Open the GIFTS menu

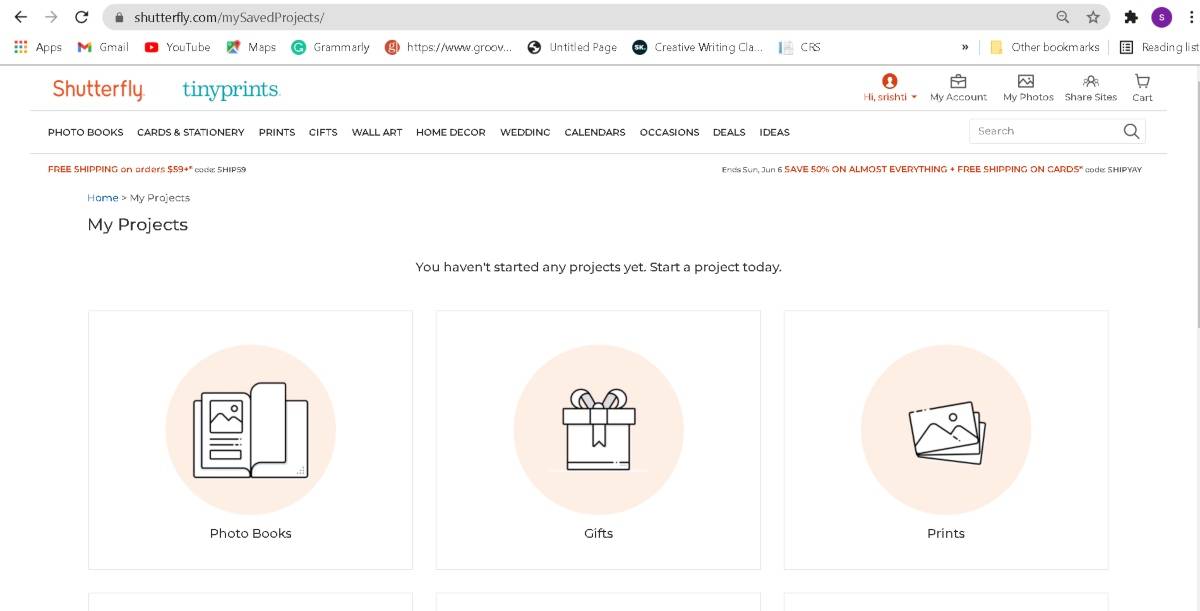click(x=323, y=132)
